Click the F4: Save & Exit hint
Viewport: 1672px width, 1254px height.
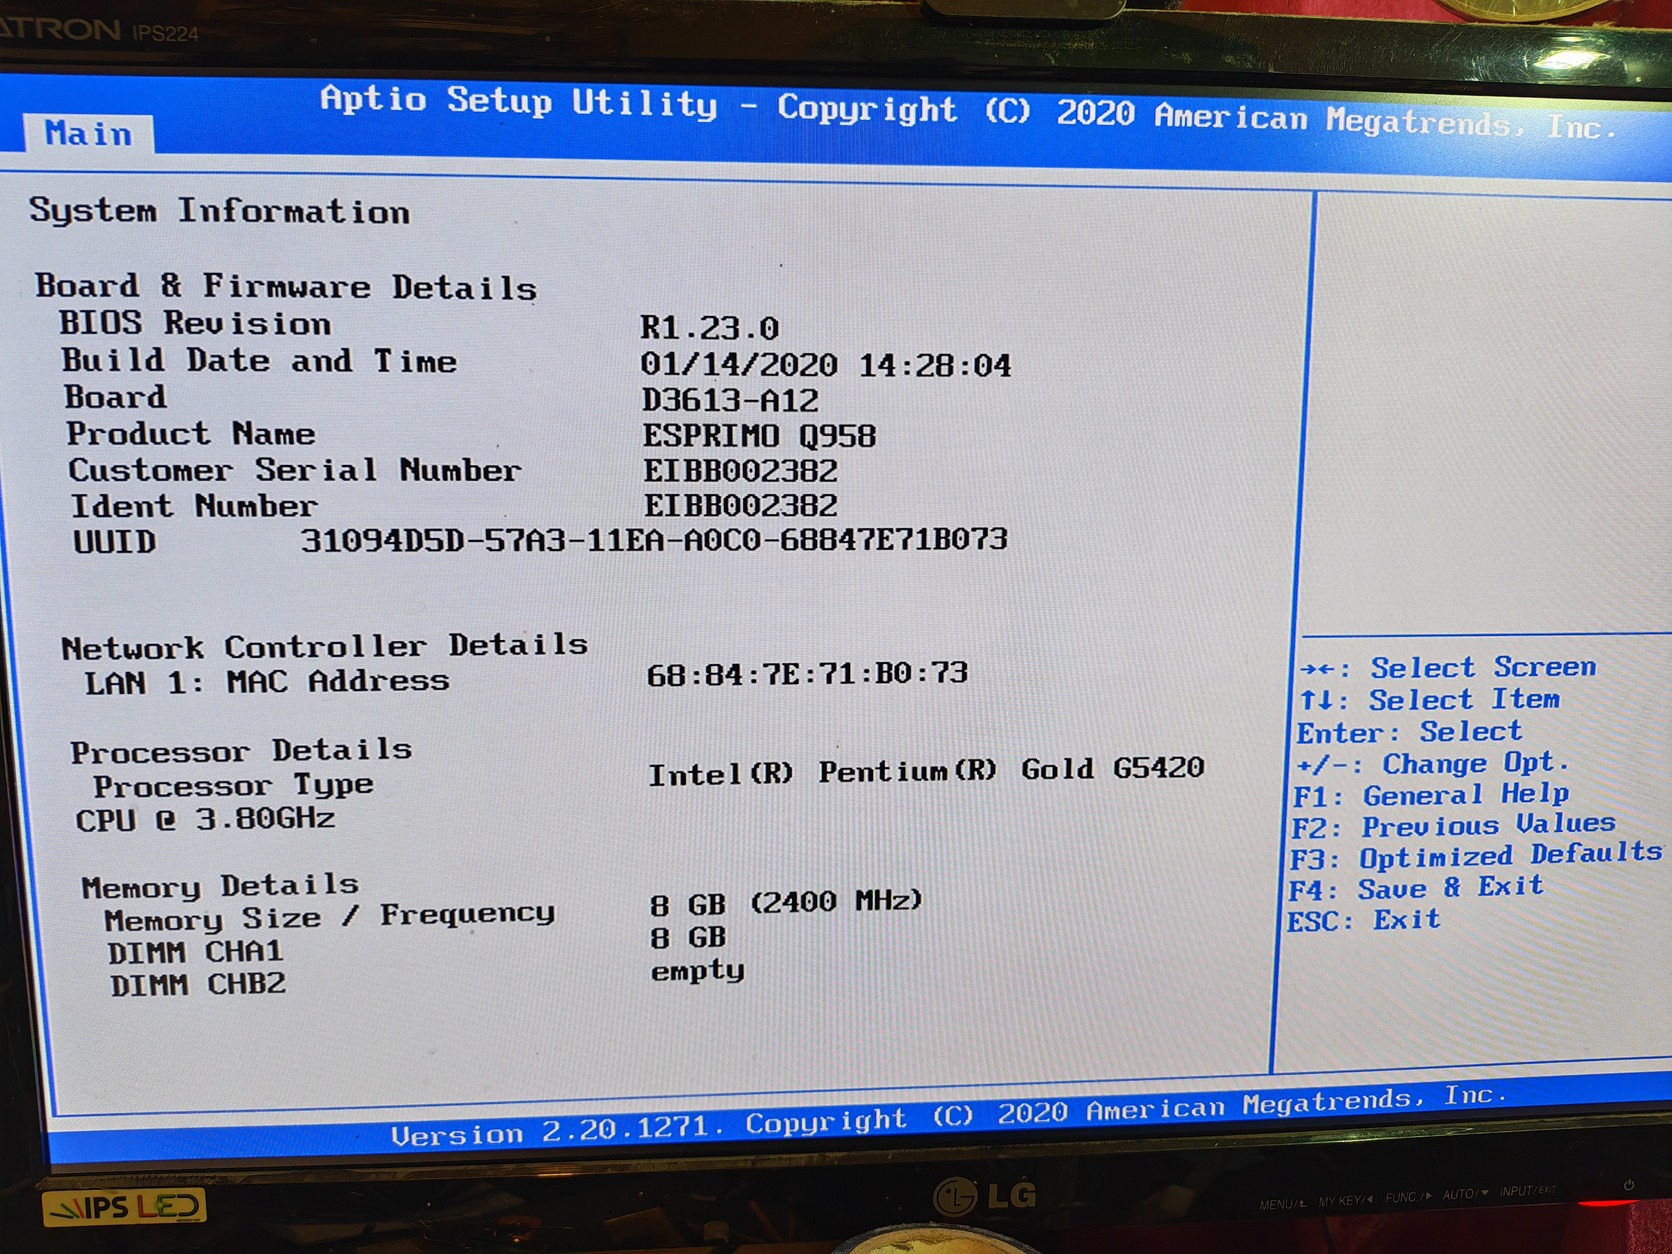tap(1415, 888)
